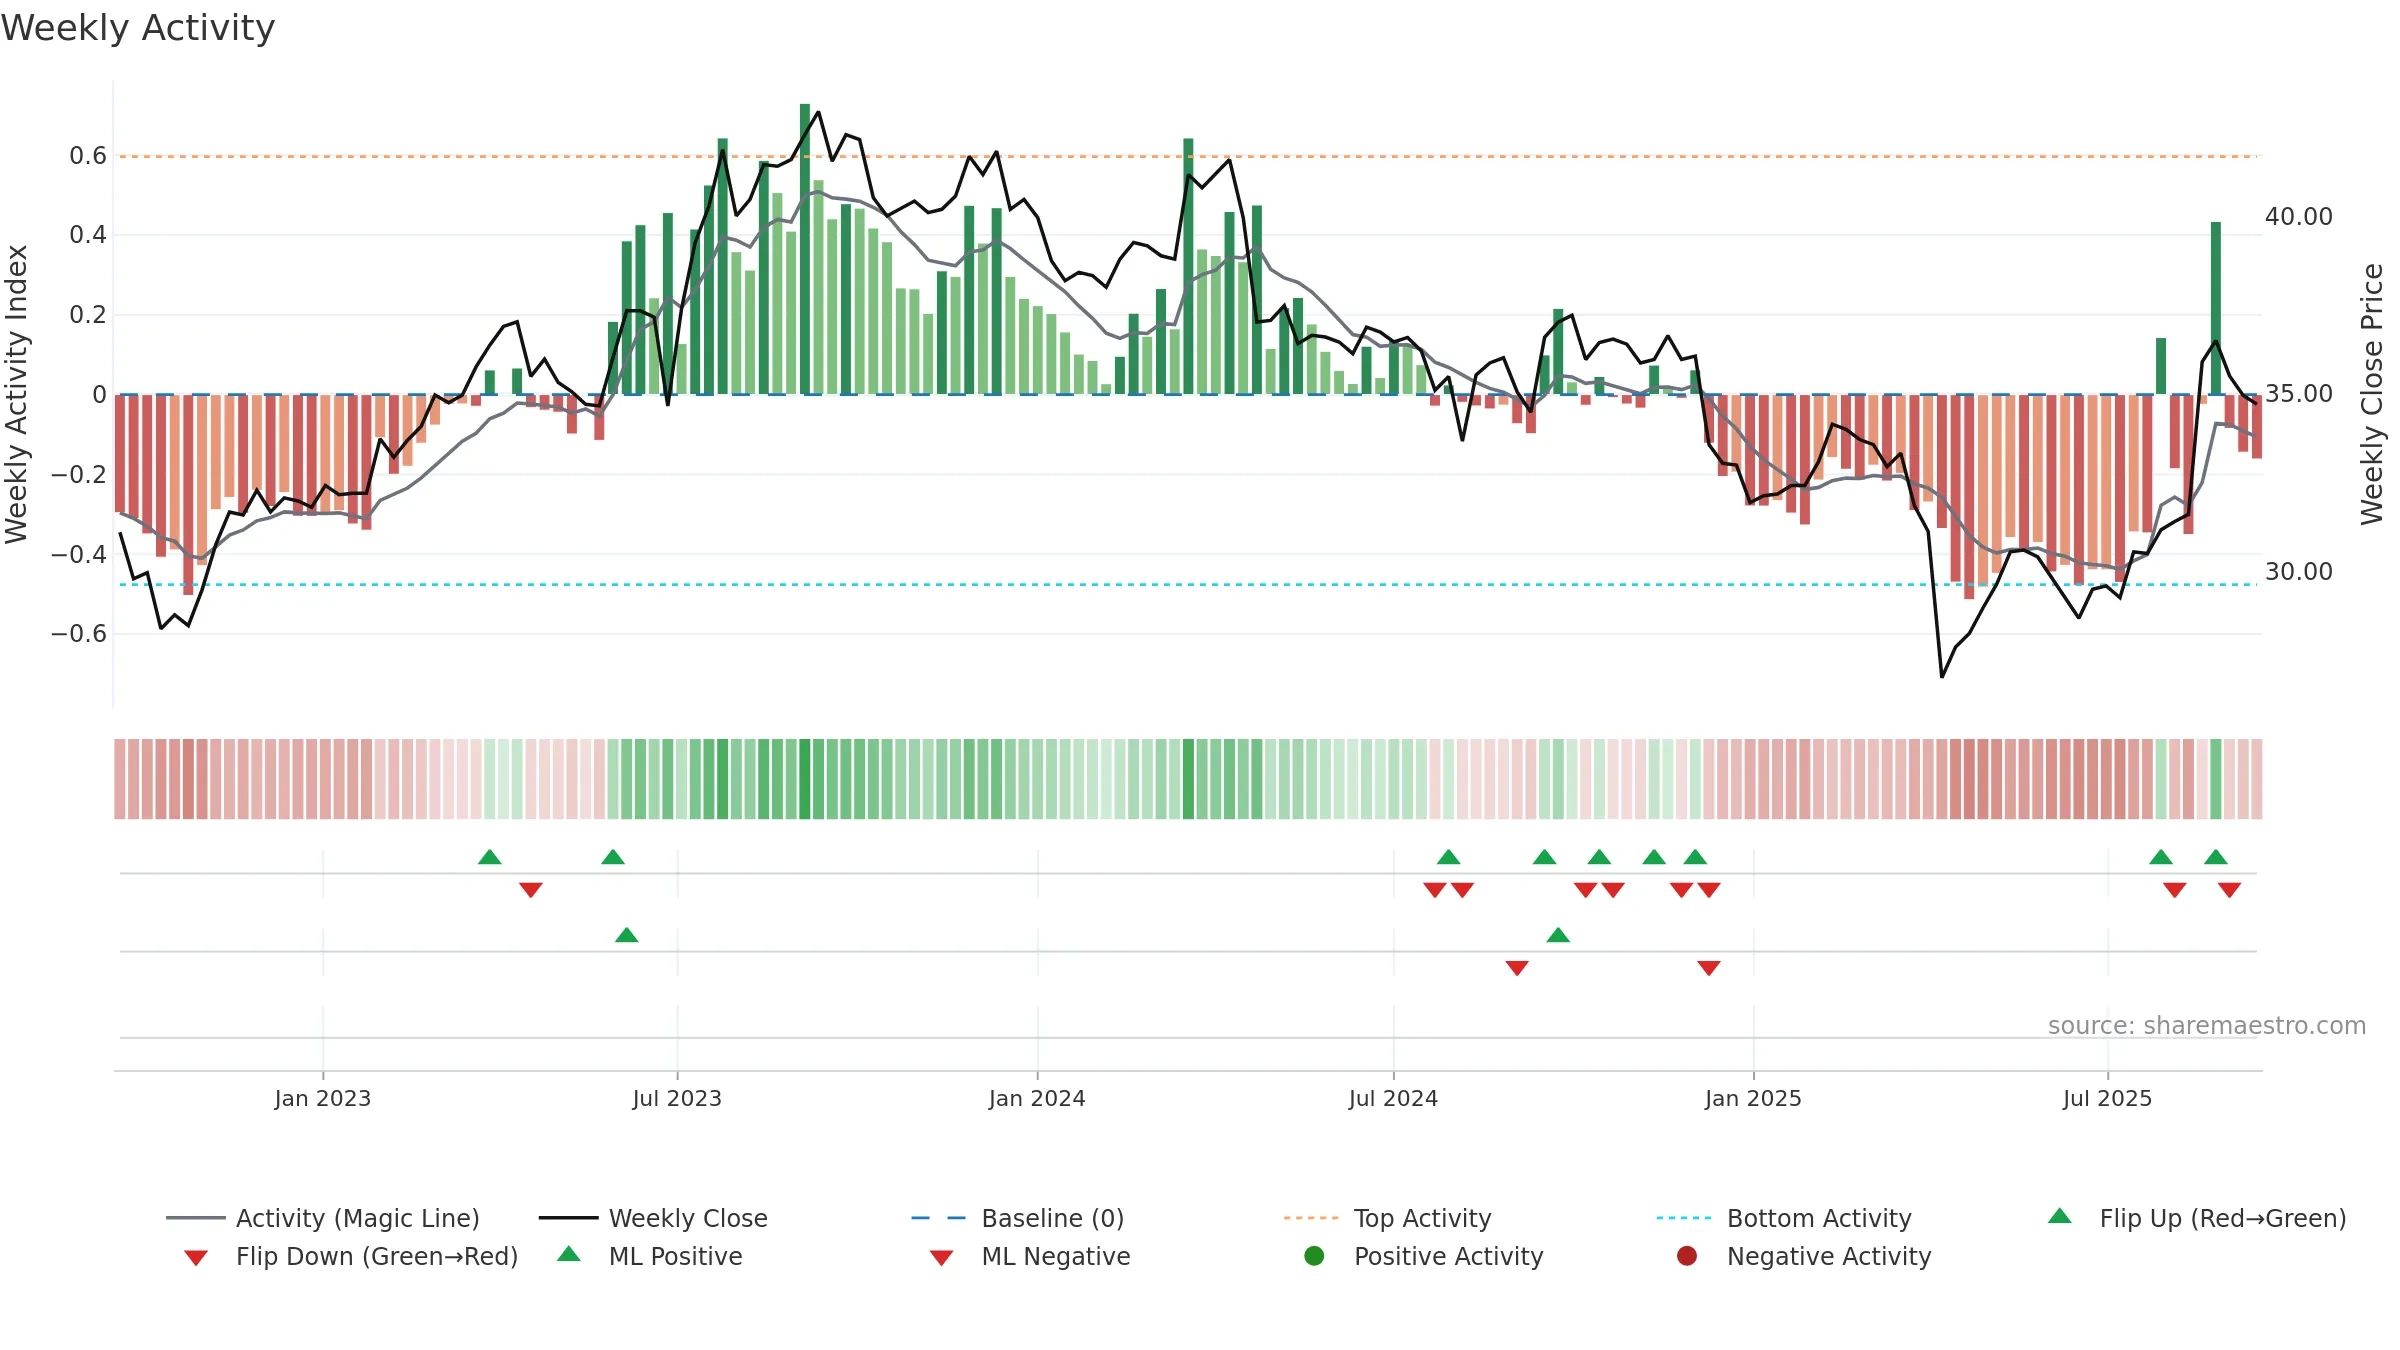
Task: Click the Weekly Activity chart title
Action: (138, 28)
